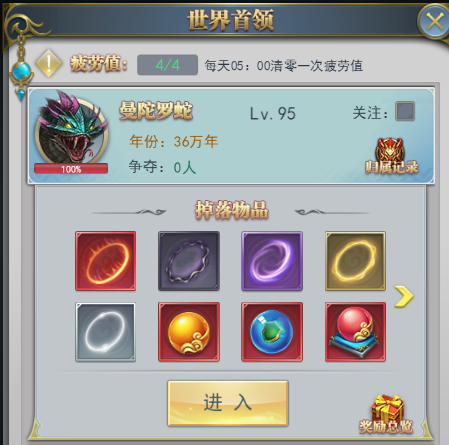Select the golden orb drop item
449x445 pixels.
pos(189,332)
